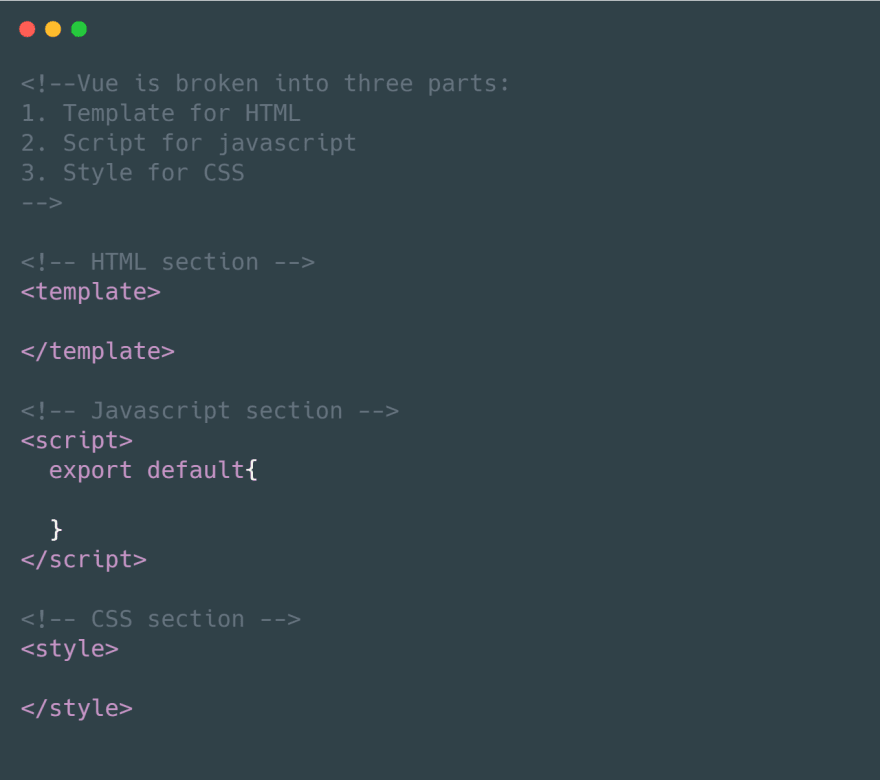Click the red close window button
Image resolution: width=880 pixels, height=780 pixels.
(x=27, y=29)
